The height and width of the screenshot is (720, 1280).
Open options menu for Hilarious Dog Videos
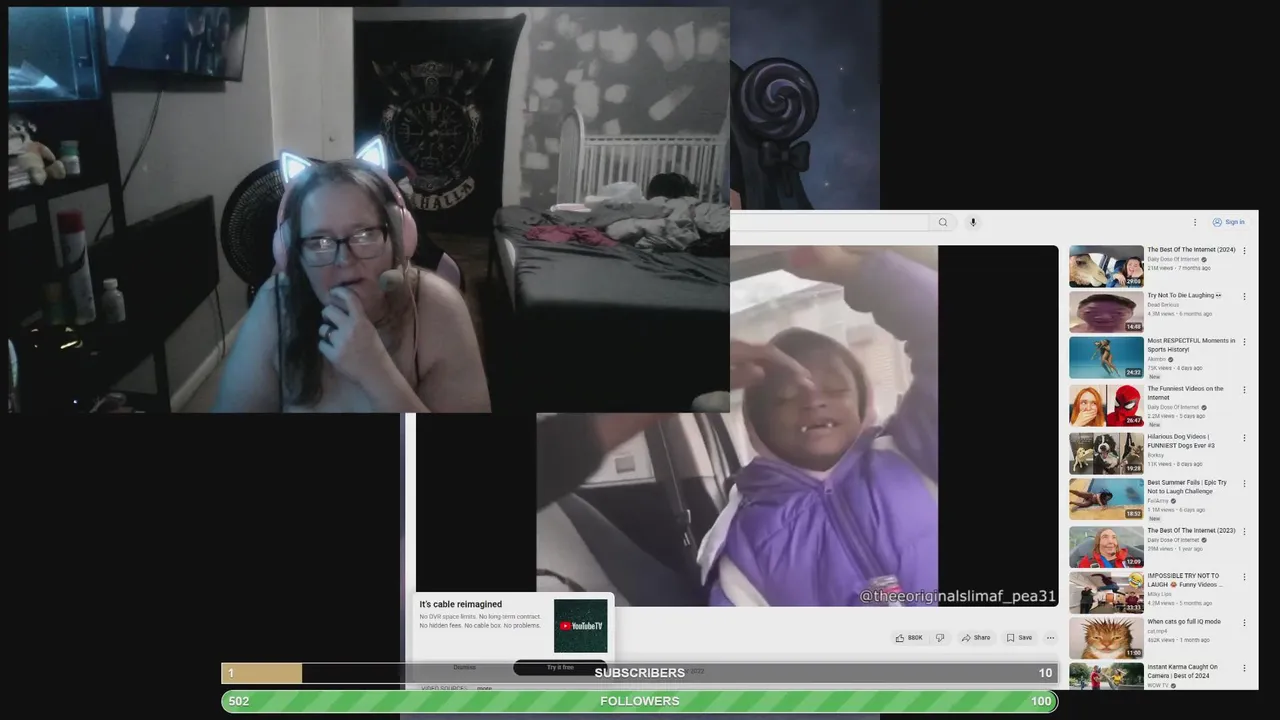click(1244, 438)
